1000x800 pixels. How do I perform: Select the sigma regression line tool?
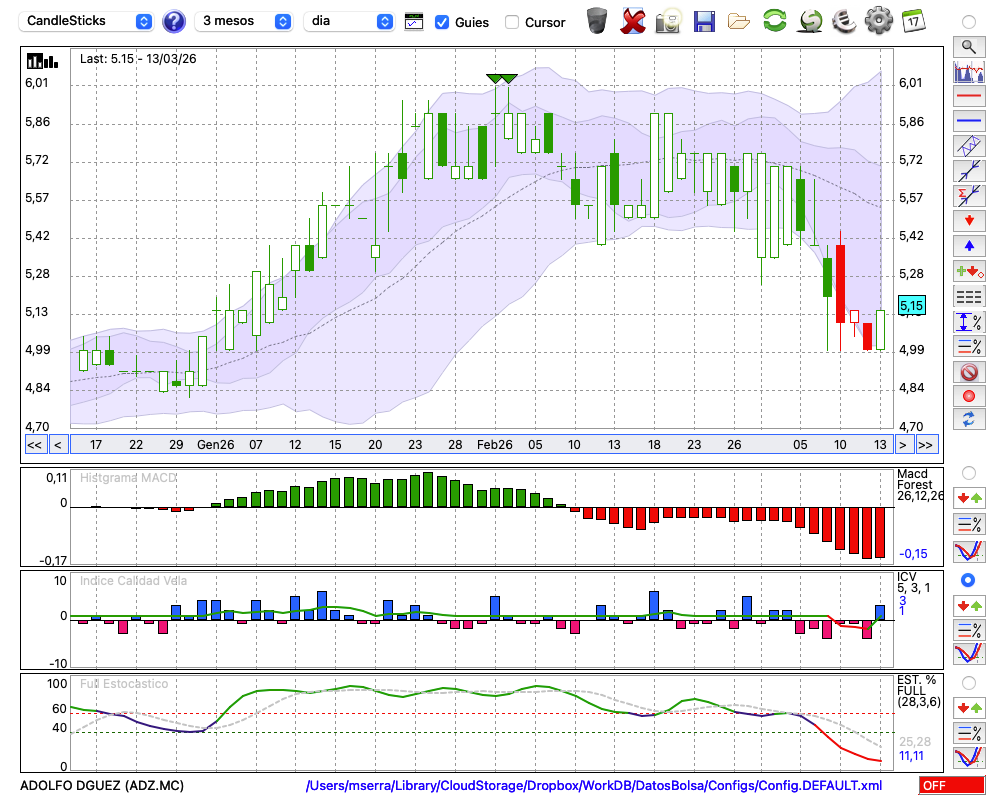[x=969, y=195]
